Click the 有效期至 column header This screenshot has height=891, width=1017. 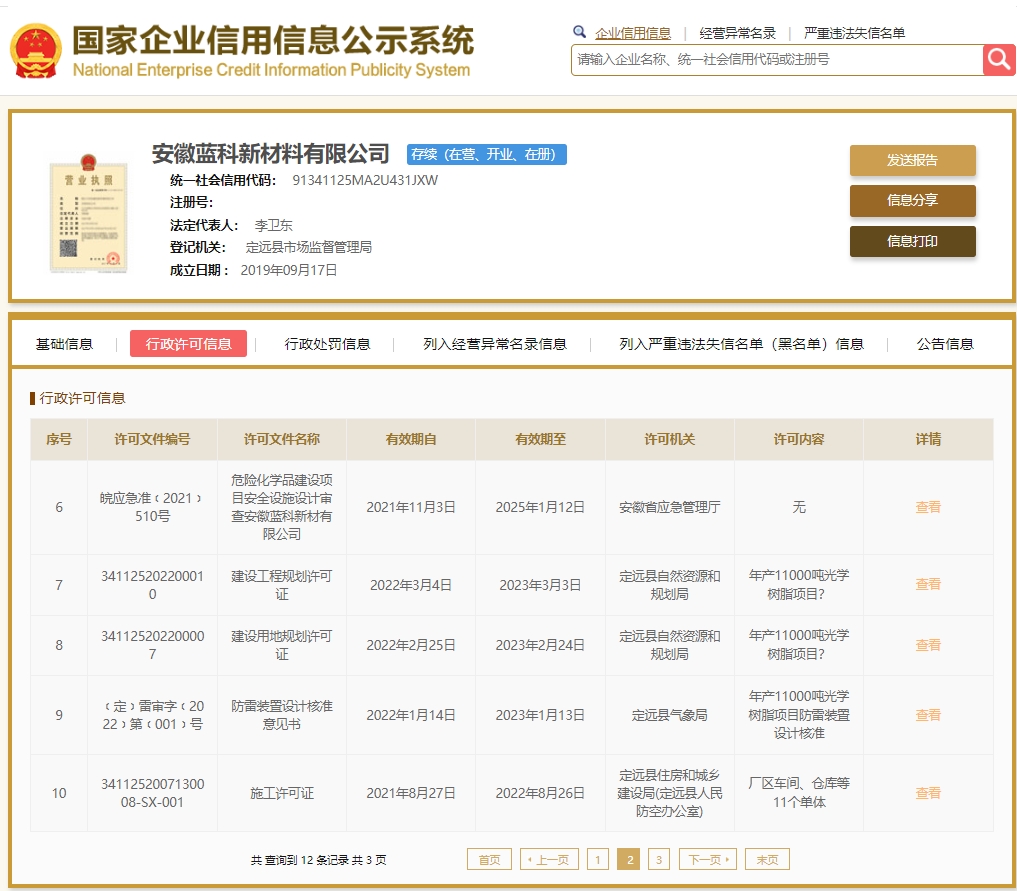(x=540, y=440)
